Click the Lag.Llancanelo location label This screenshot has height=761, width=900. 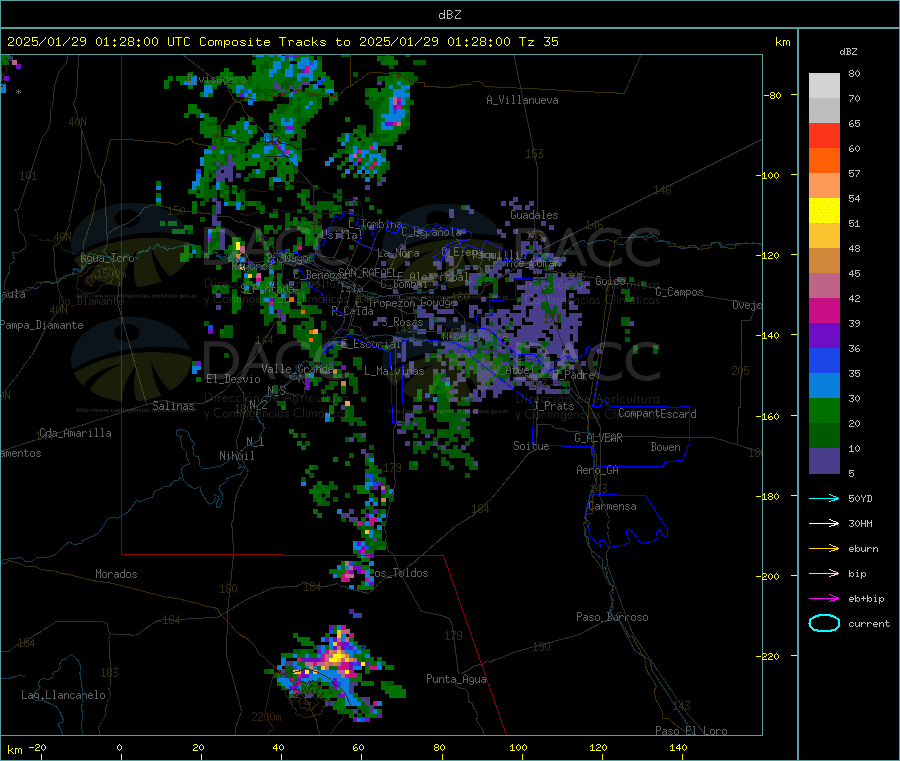coord(63,695)
